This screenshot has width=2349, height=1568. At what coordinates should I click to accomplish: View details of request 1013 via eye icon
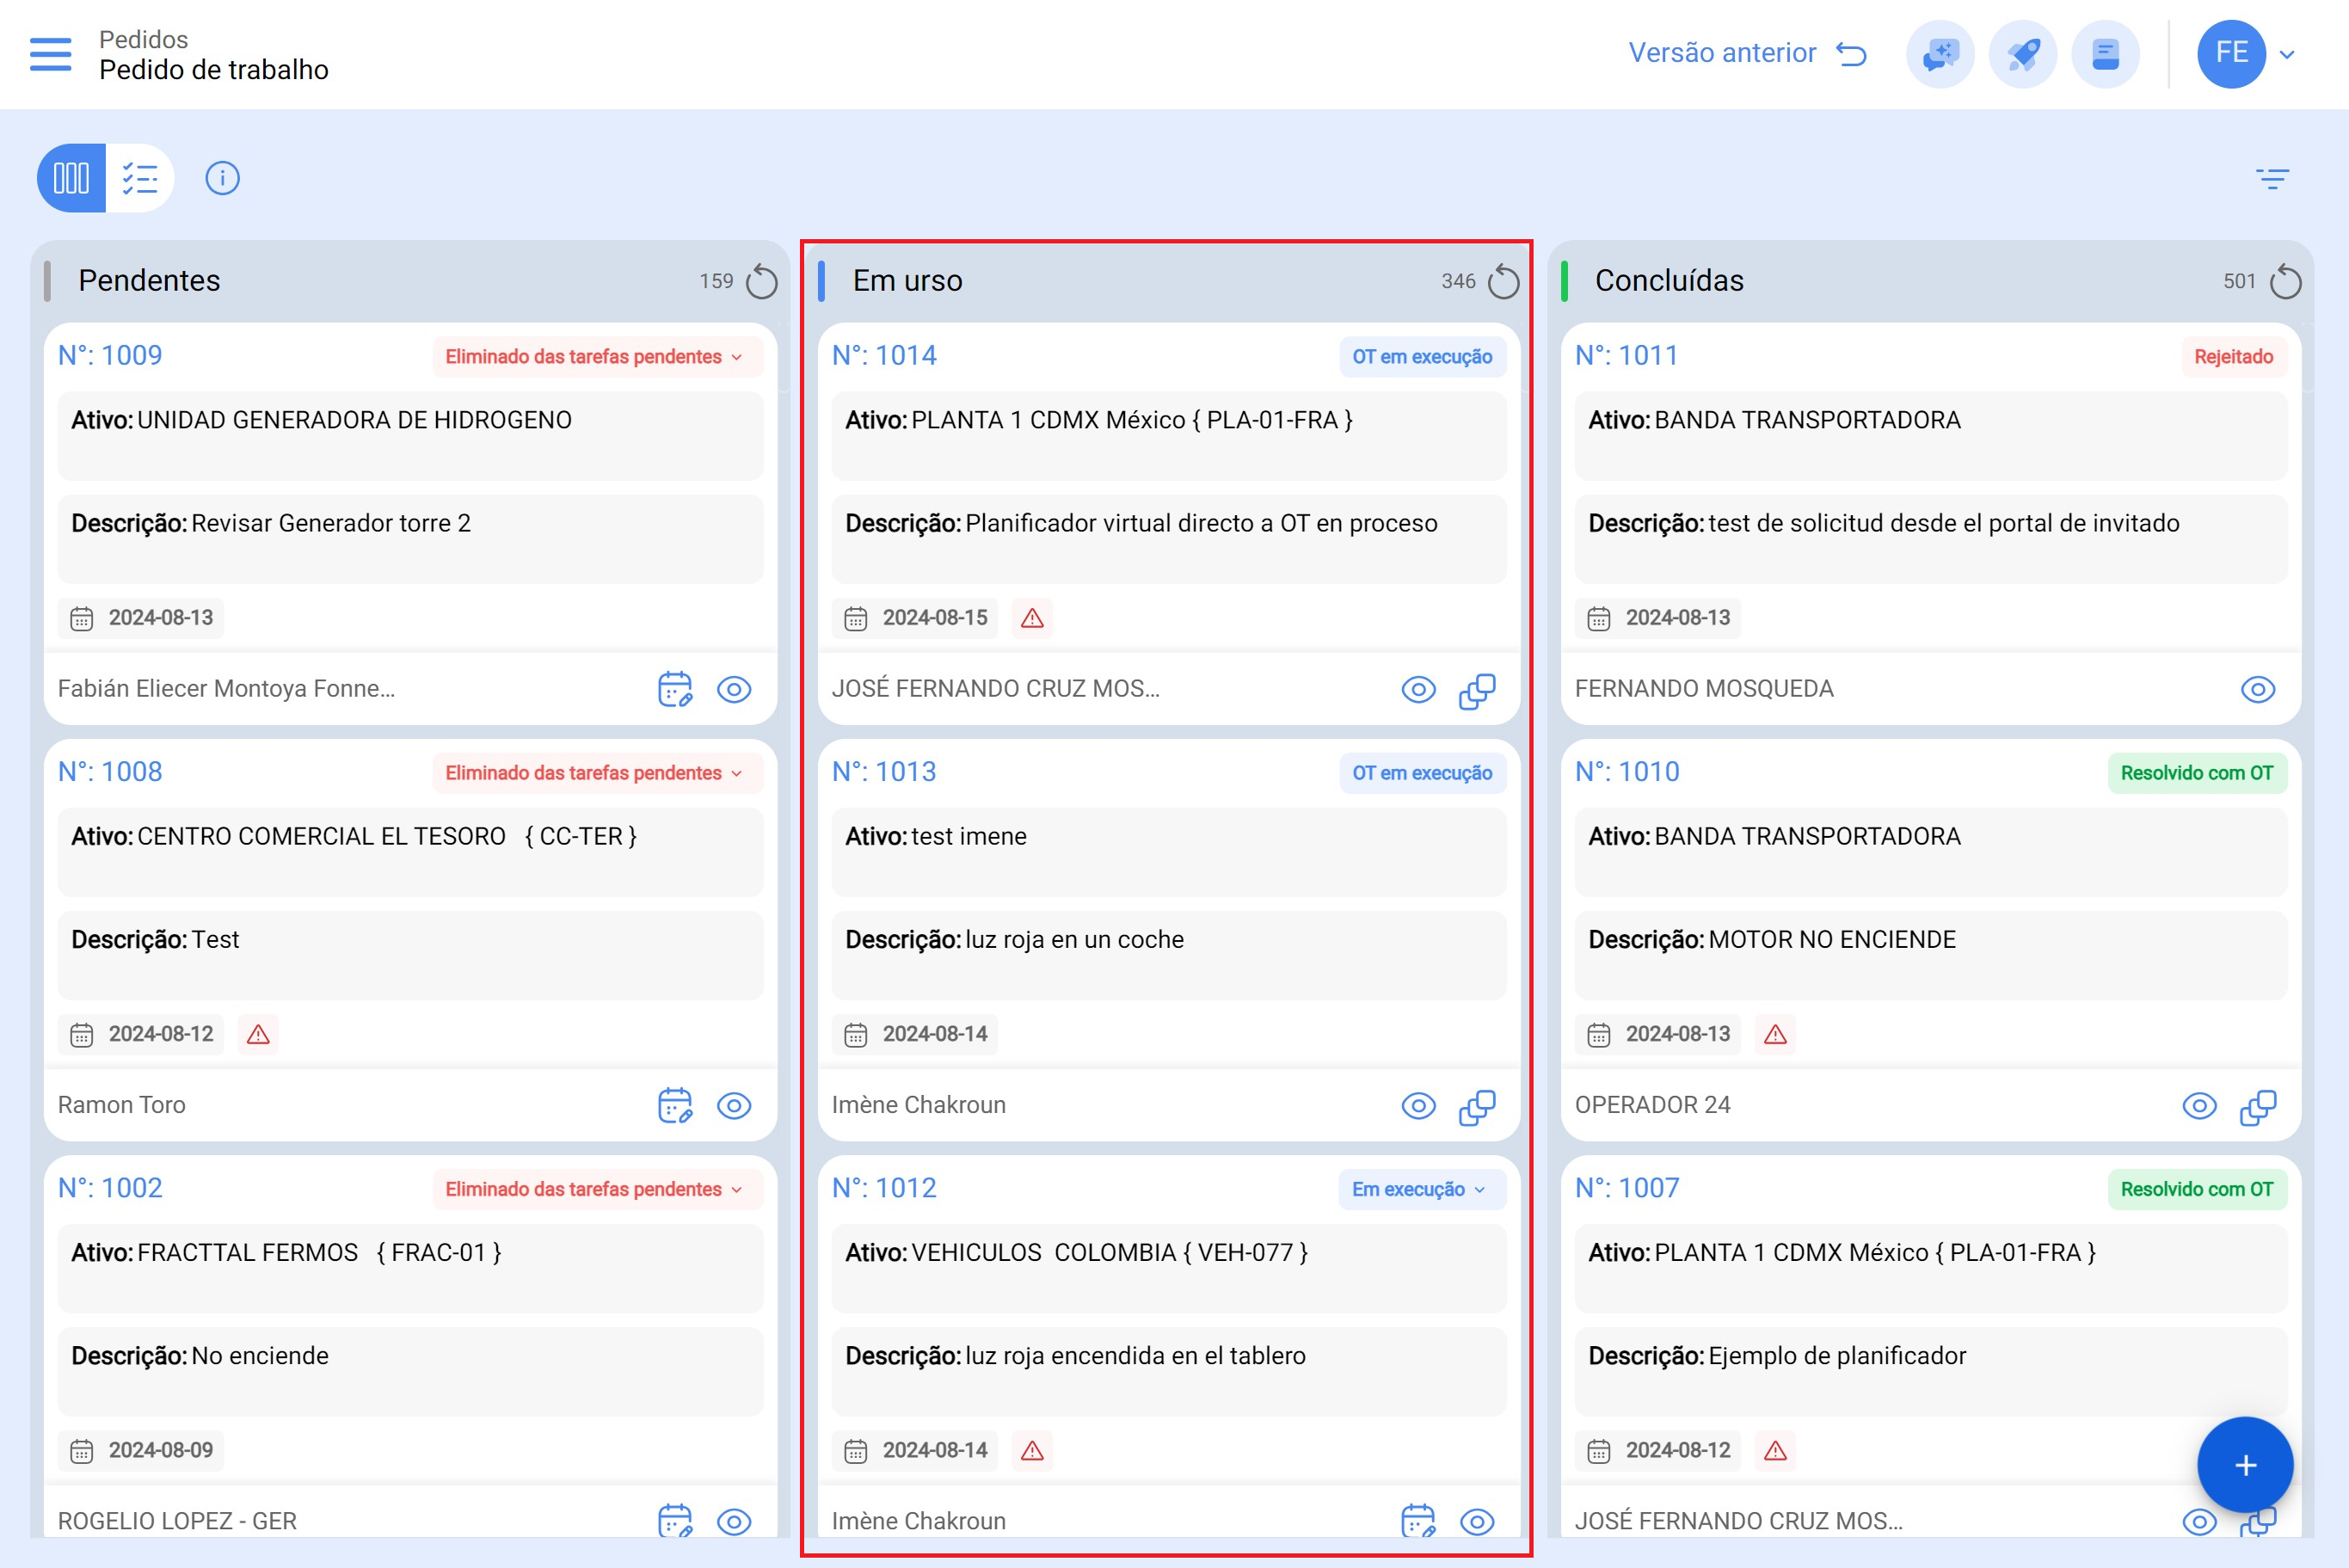[1418, 1106]
